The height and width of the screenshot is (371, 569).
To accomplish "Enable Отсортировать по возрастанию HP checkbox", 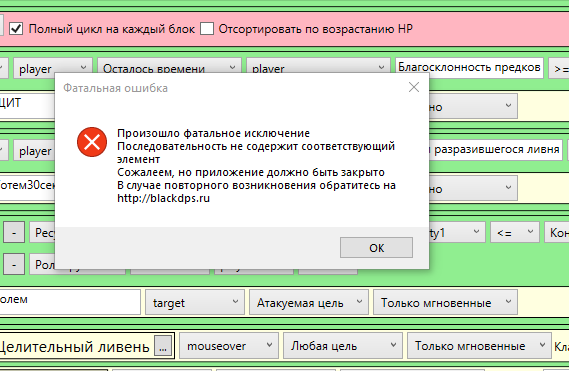I will 207,28.
